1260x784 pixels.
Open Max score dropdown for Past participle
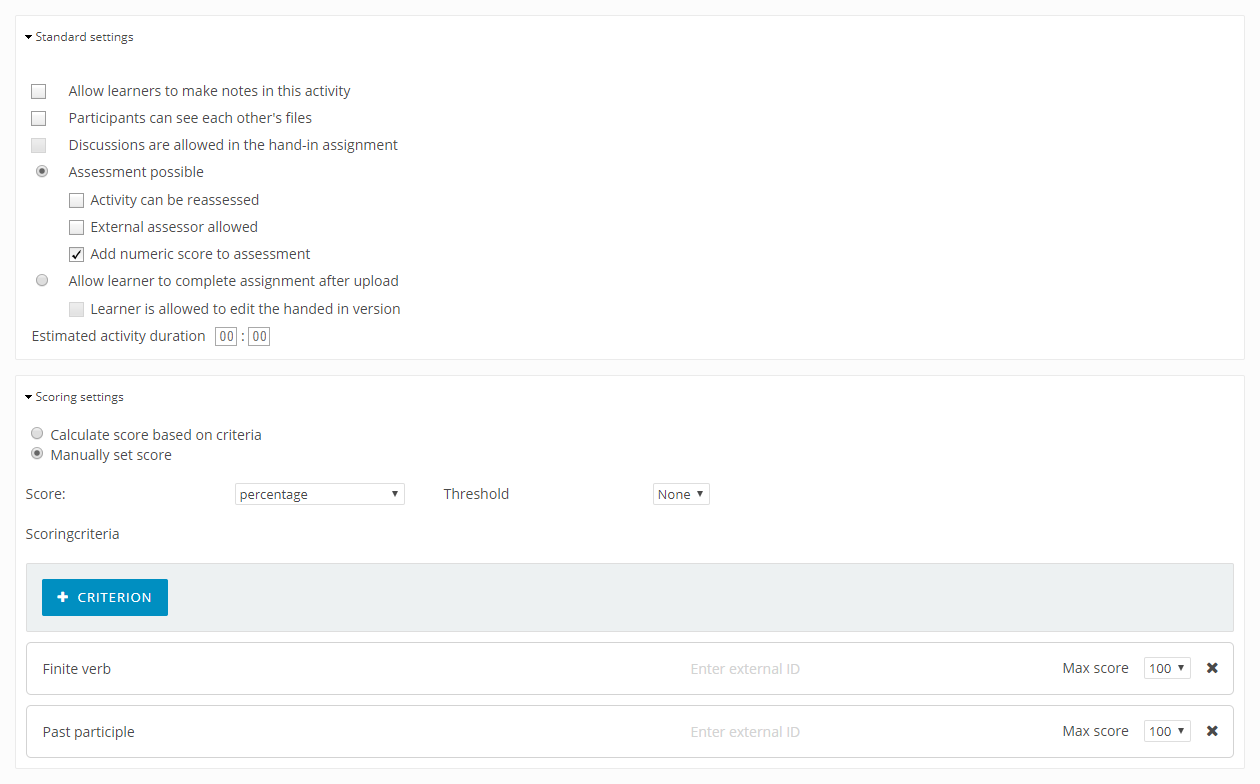[x=1167, y=731]
